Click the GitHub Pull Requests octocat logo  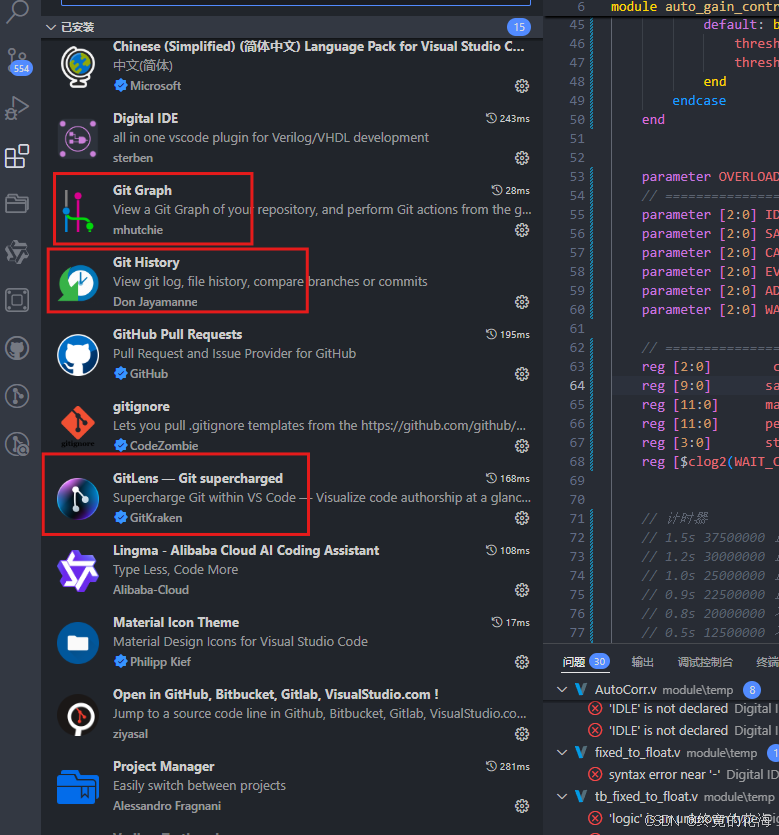(x=78, y=355)
